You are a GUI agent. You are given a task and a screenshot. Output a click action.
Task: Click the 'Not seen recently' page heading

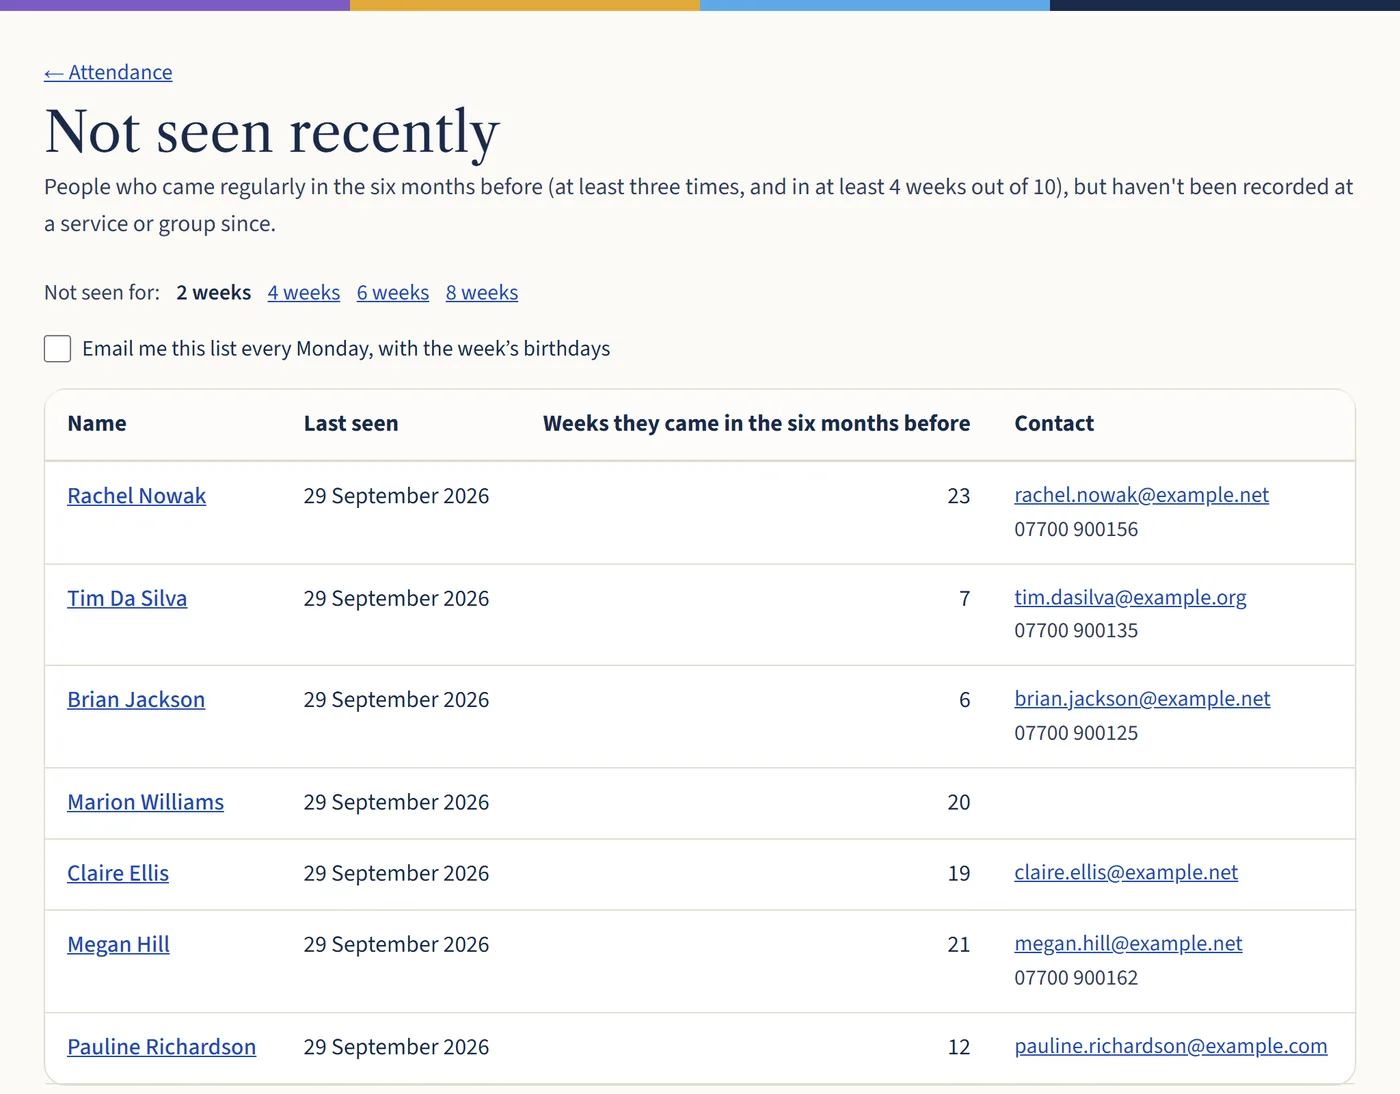pos(272,131)
